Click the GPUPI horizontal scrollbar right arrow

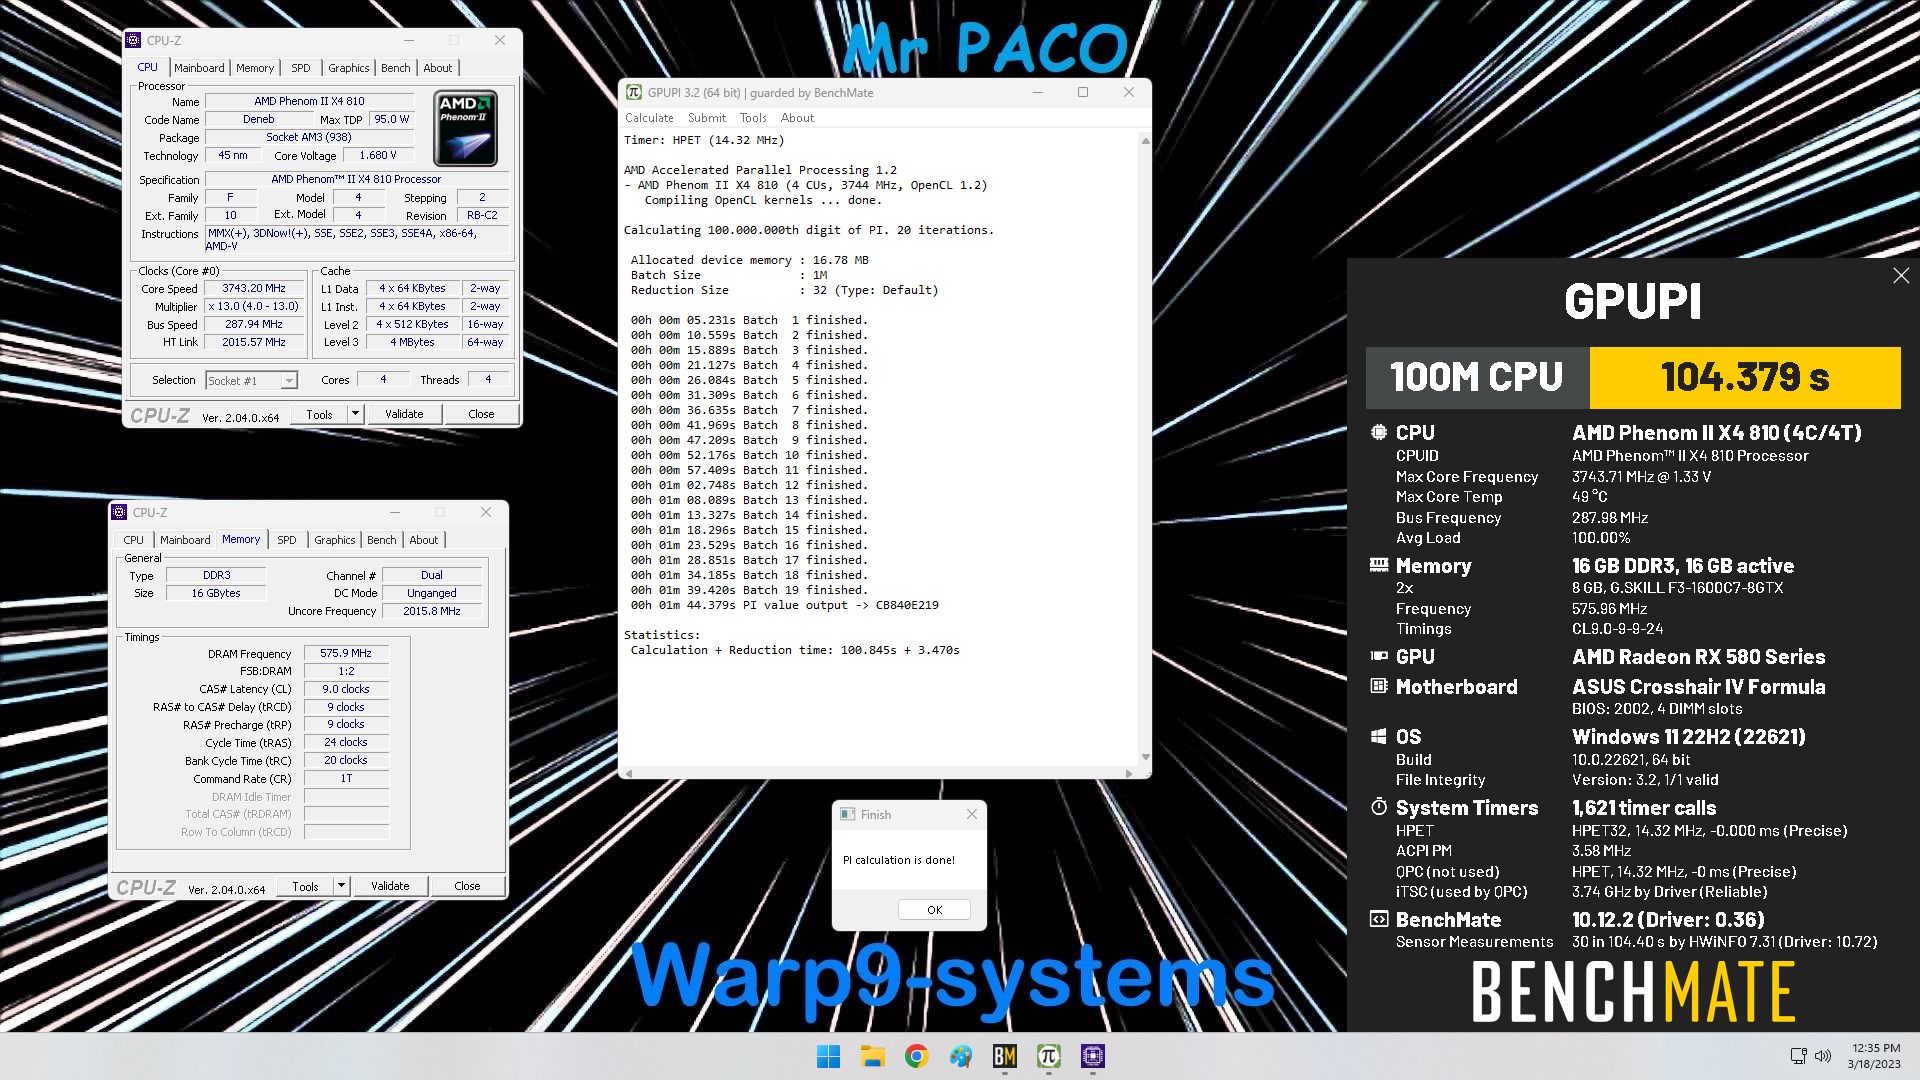1129,773
